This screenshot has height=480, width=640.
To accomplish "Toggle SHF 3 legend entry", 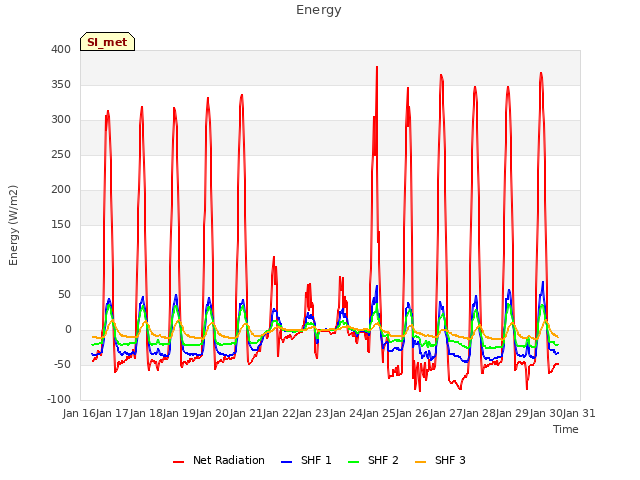I will (x=440, y=460).
